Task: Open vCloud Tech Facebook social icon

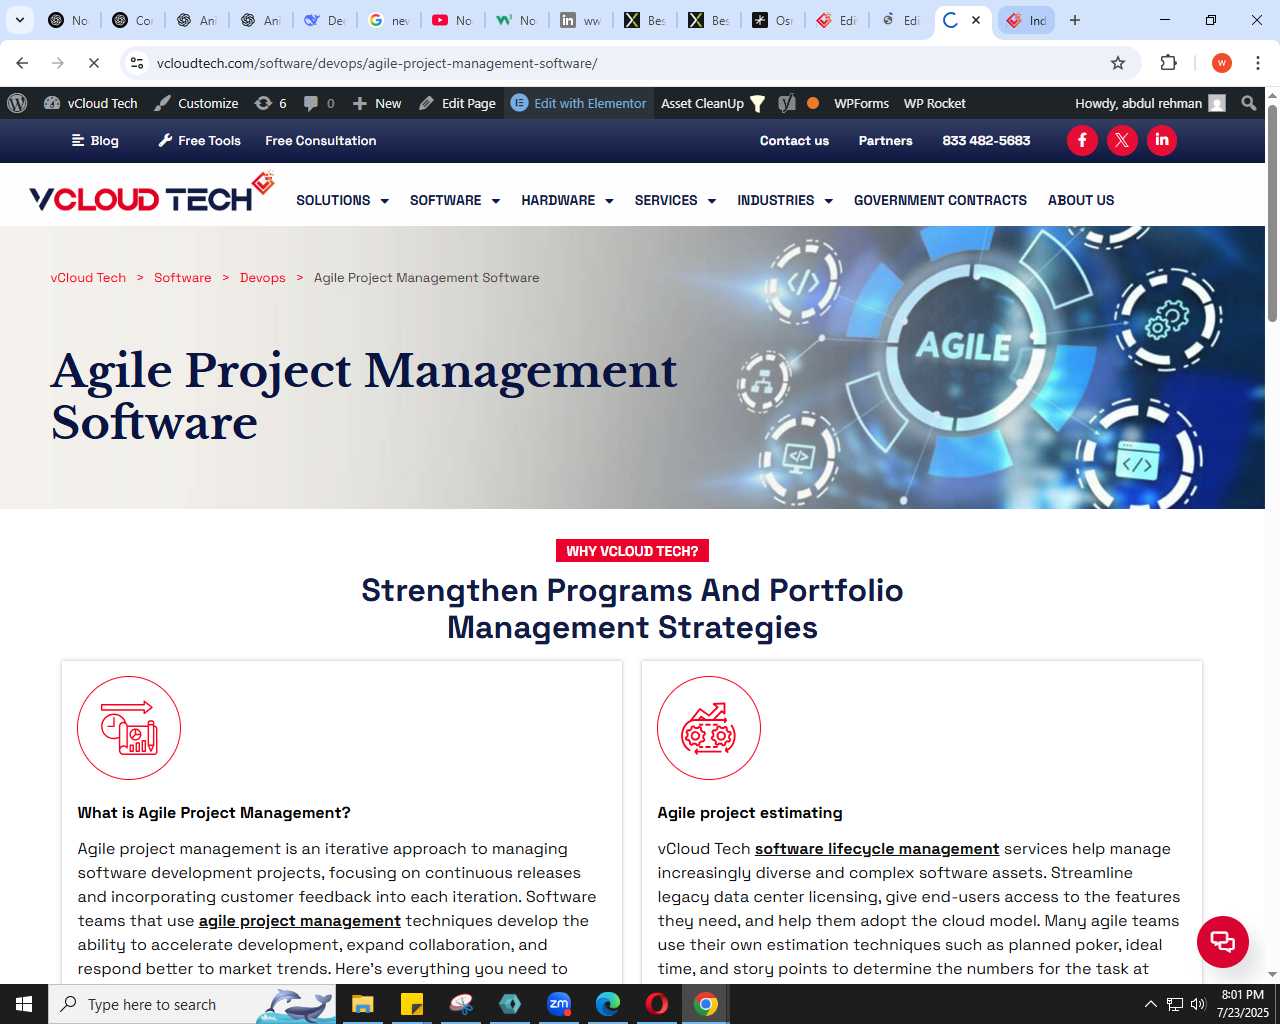Action: tap(1082, 140)
